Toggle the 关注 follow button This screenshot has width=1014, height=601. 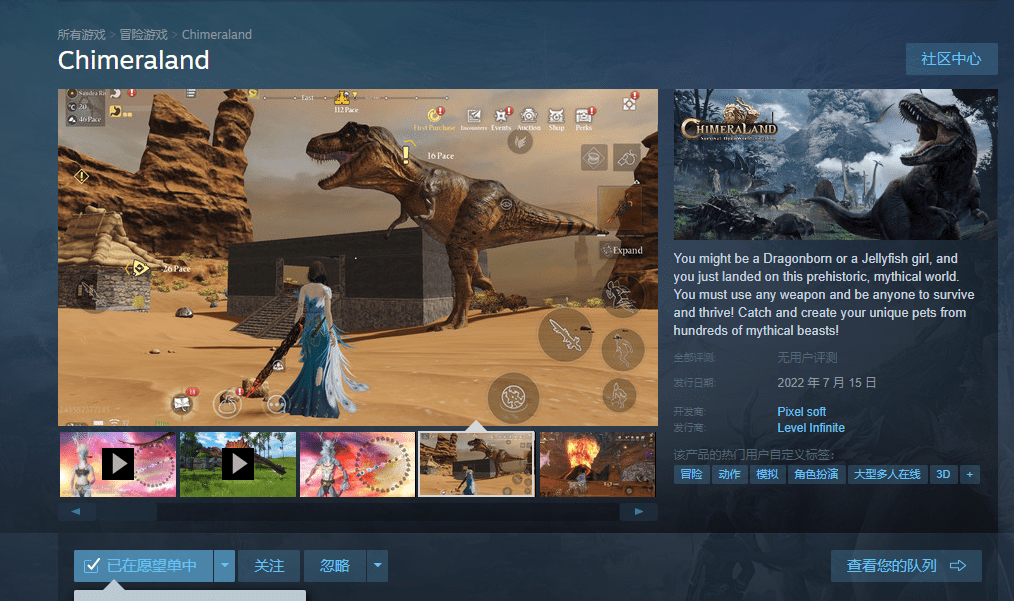point(269,566)
